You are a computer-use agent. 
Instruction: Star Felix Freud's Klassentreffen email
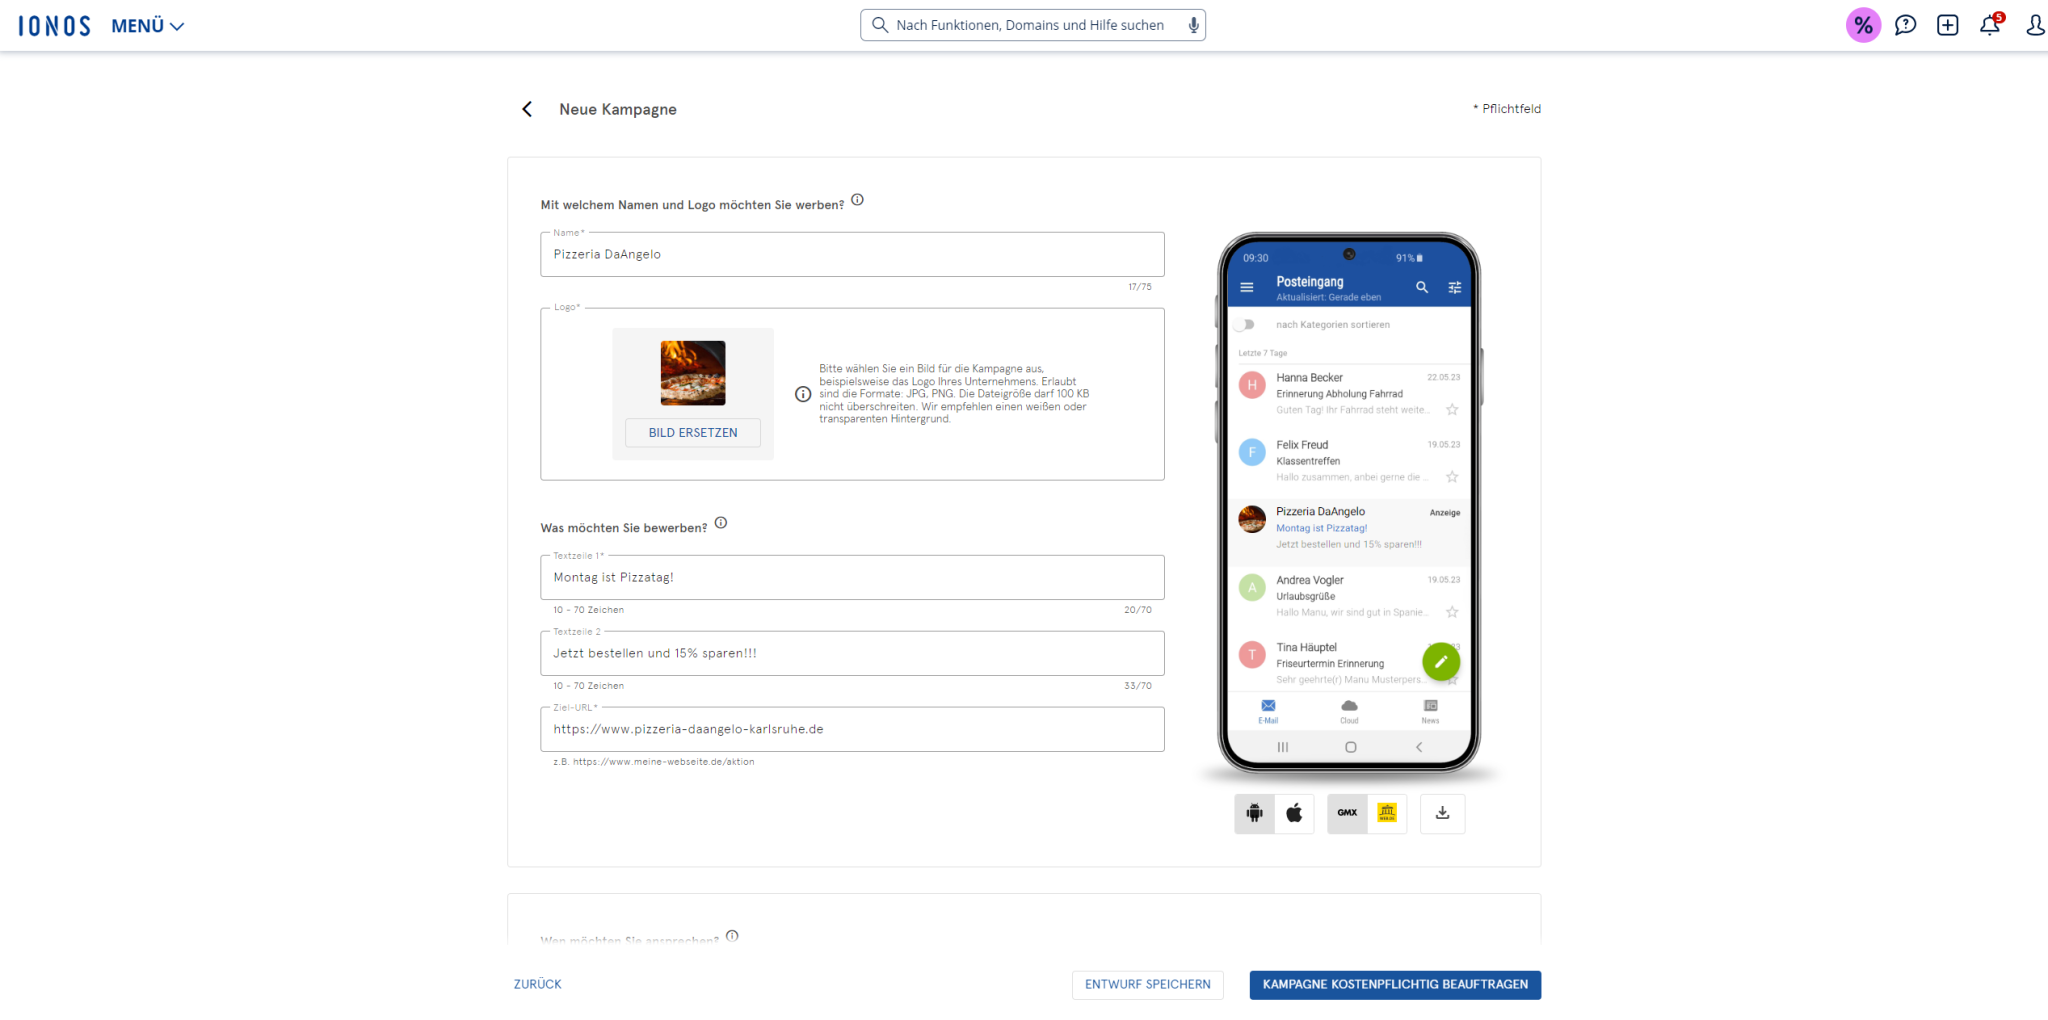point(1452,477)
